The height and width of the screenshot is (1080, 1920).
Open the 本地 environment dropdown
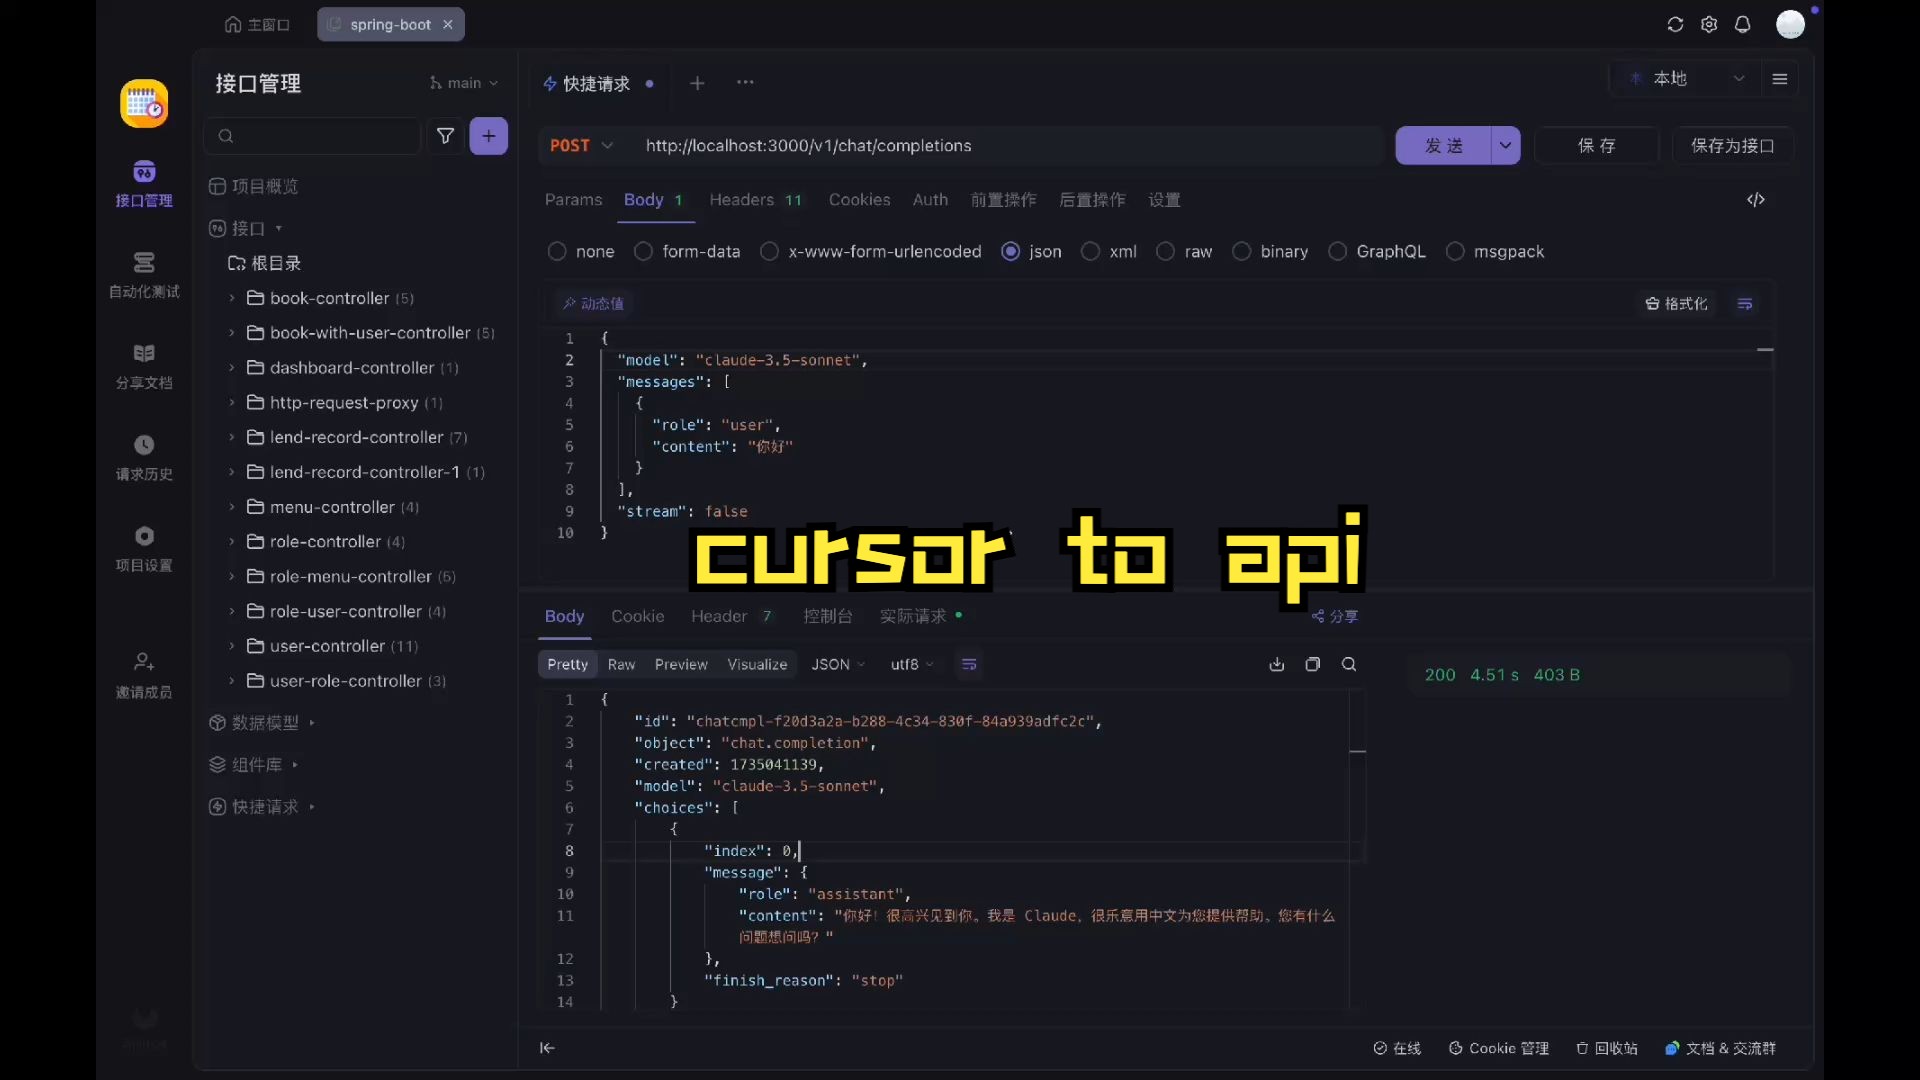click(x=1688, y=79)
